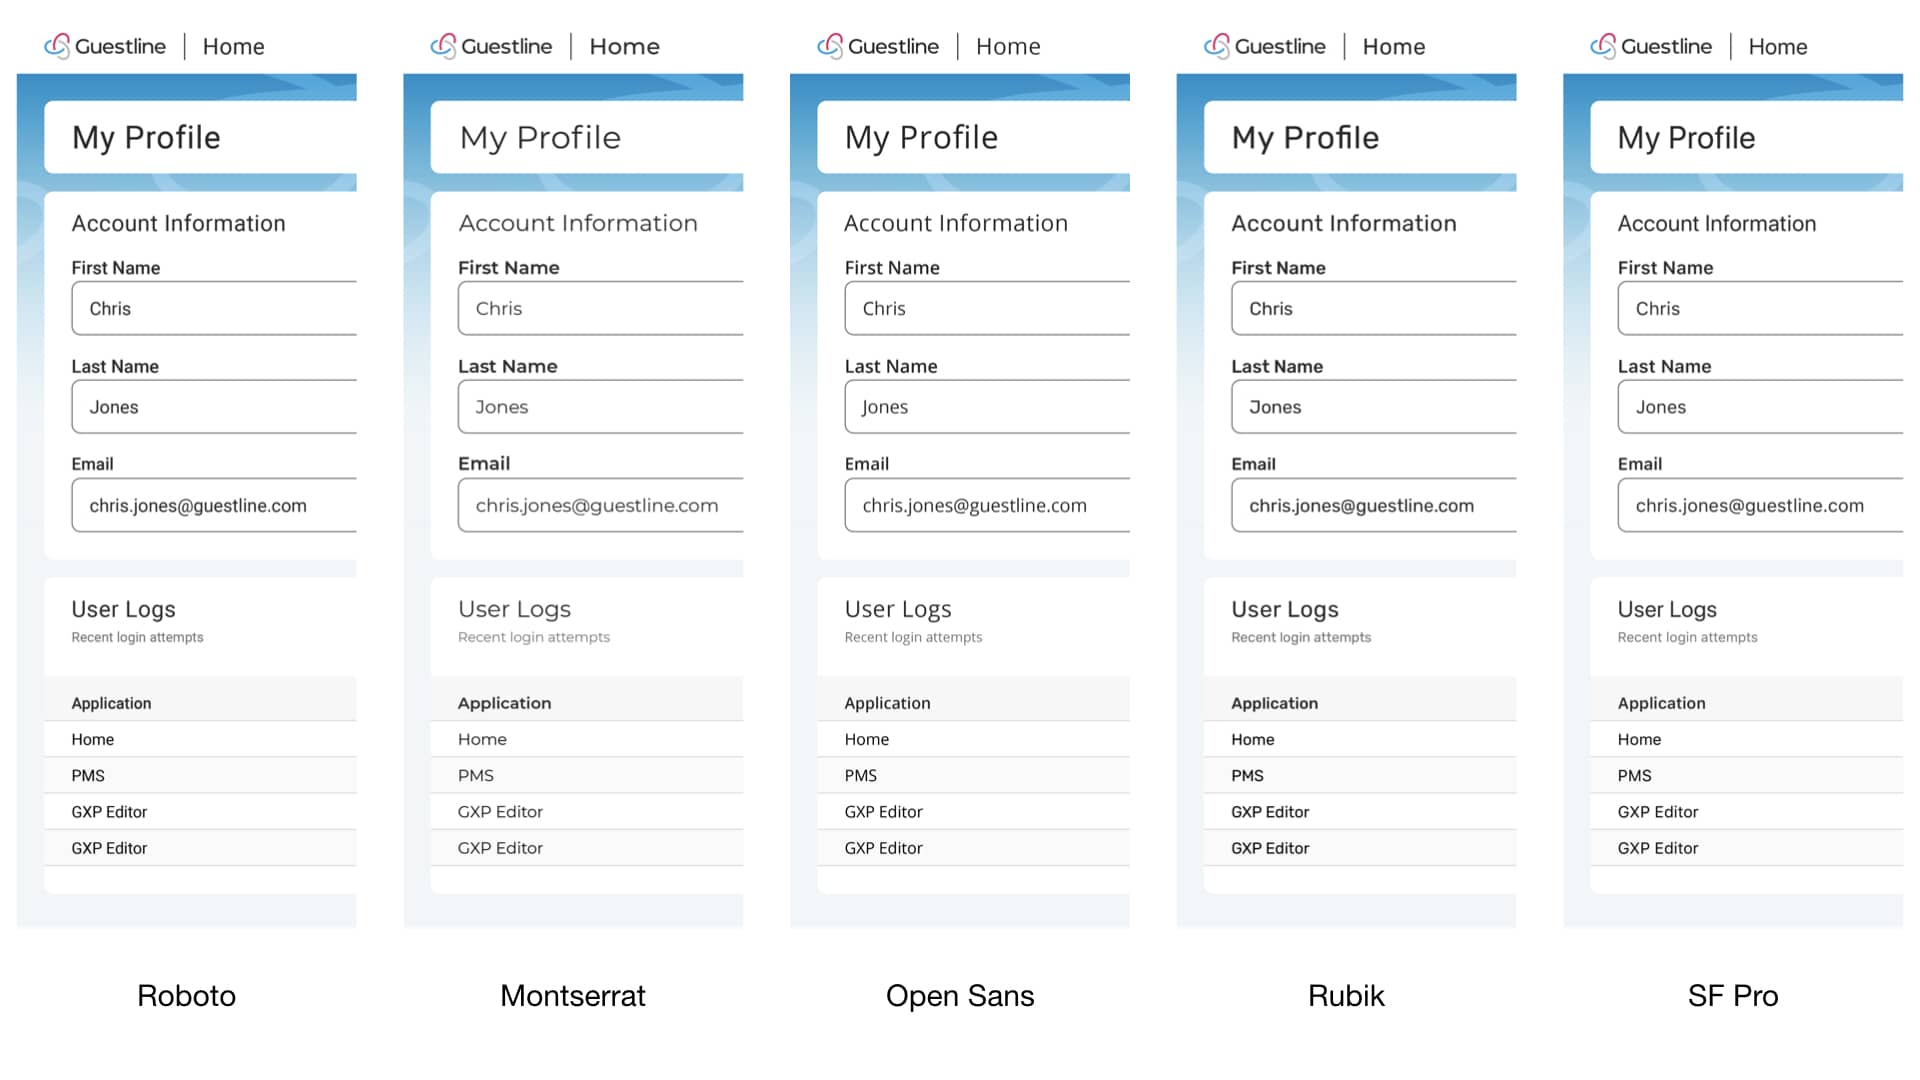
Task: Click Account Information heading in Open Sans mockup
Action: pos(956,223)
